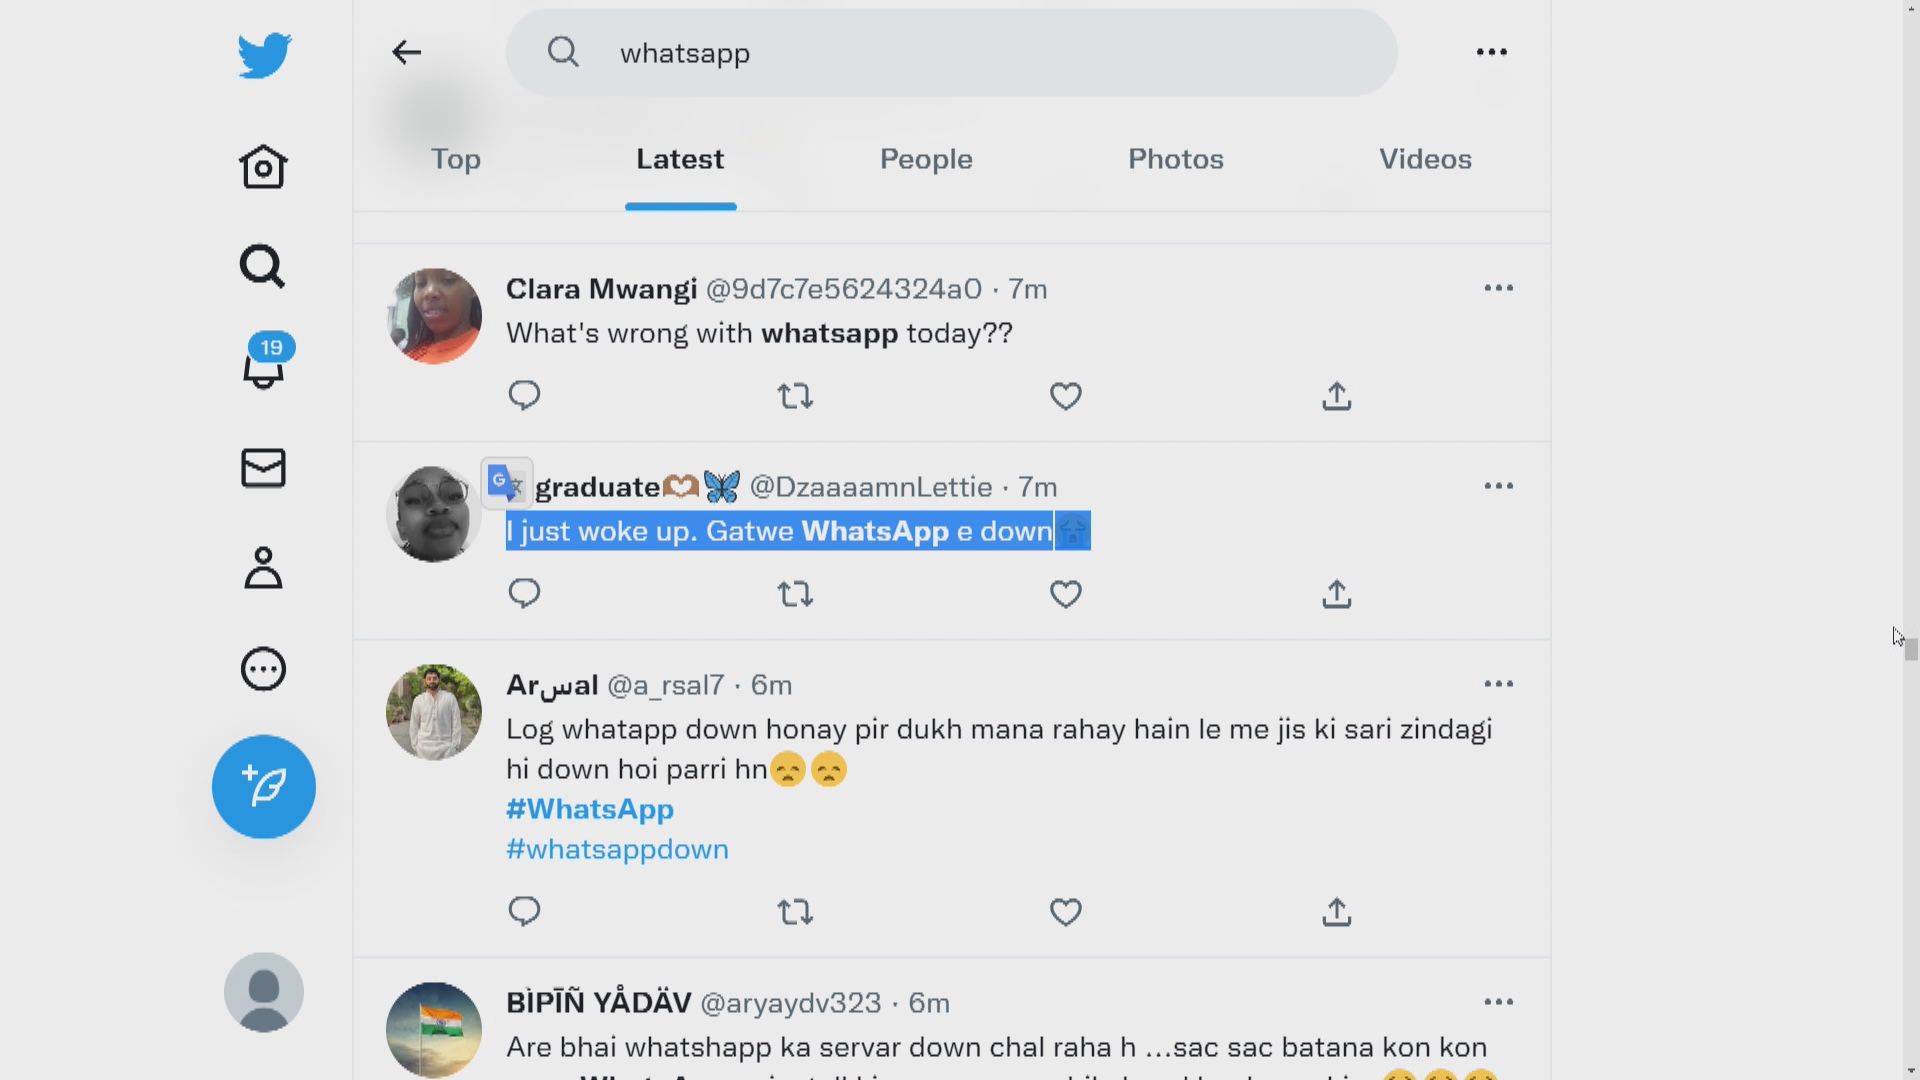The height and width of the screenshot is (1080, 1920).
Task: Click more options on Clara Mwangi tweet
Action: 1499,287
